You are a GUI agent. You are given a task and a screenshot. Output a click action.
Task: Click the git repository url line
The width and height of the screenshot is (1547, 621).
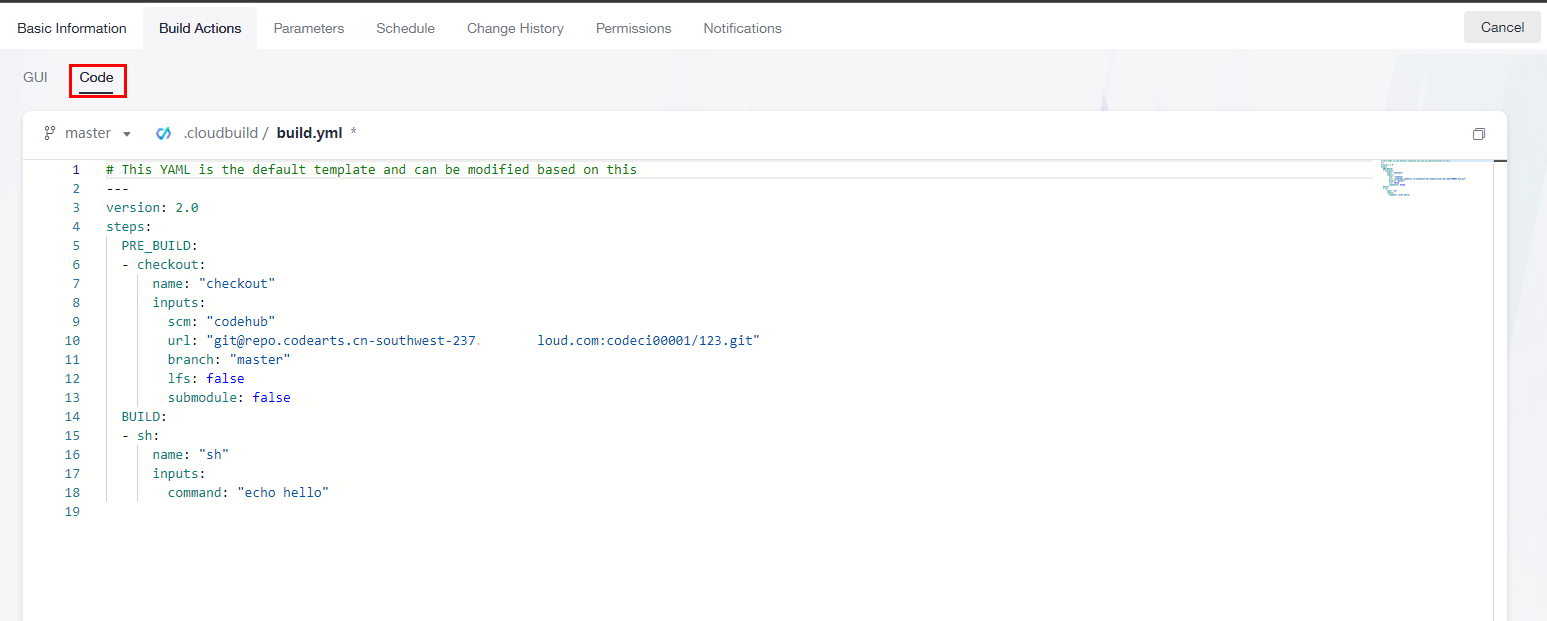click(464, 341)
